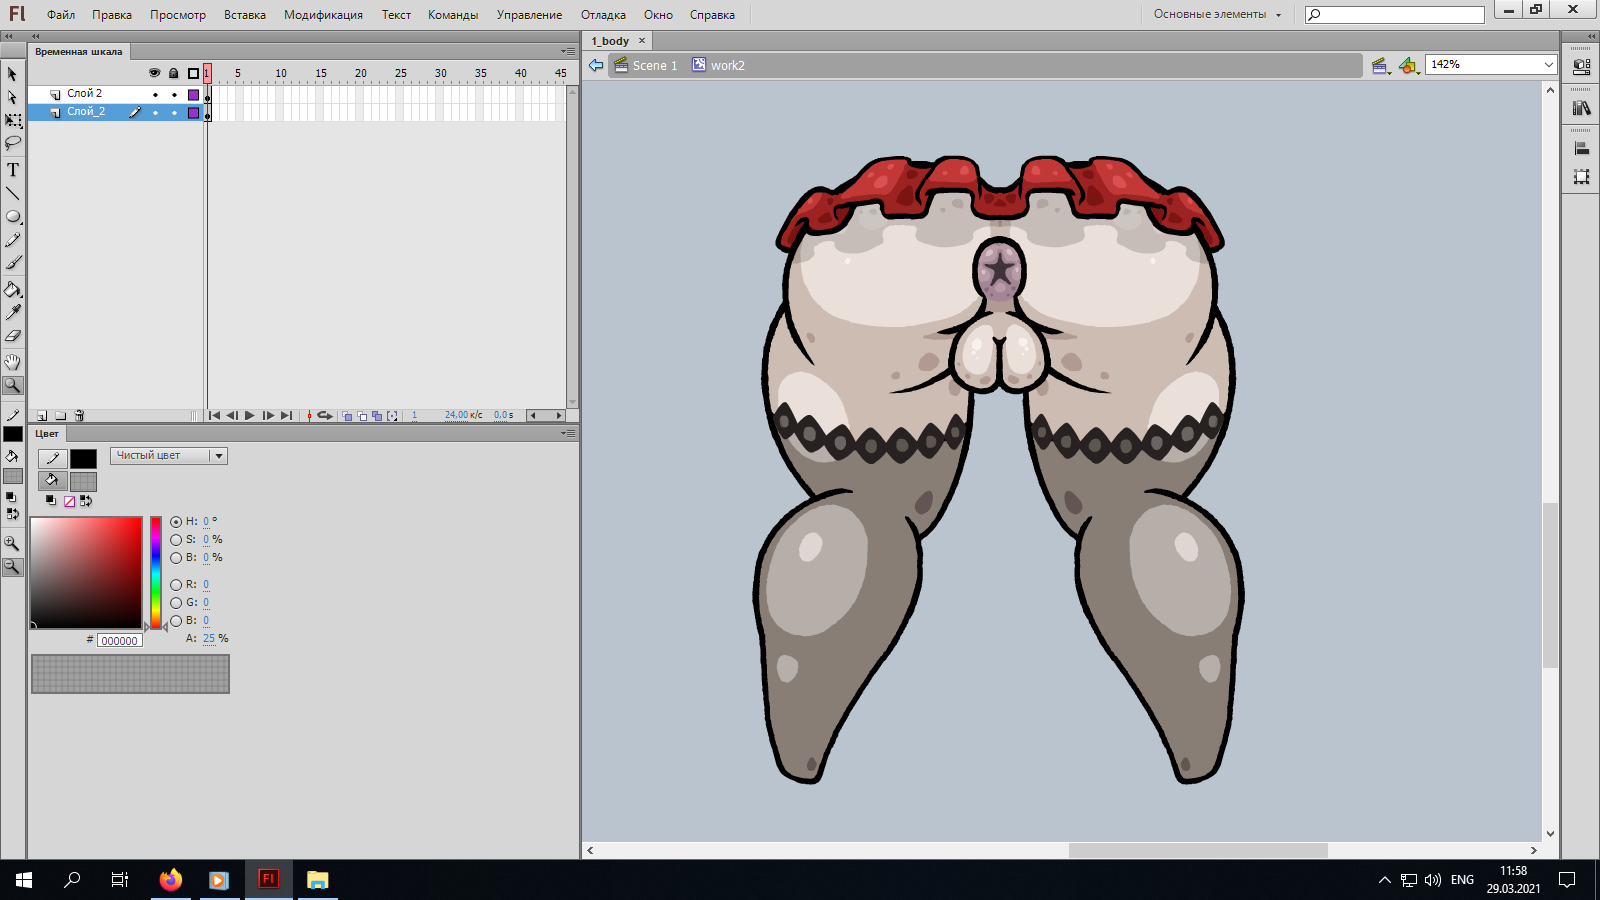The height and width of the screenshot is (900, 1600).
Task: Lock all layers using padlock header
Action: 174,73
